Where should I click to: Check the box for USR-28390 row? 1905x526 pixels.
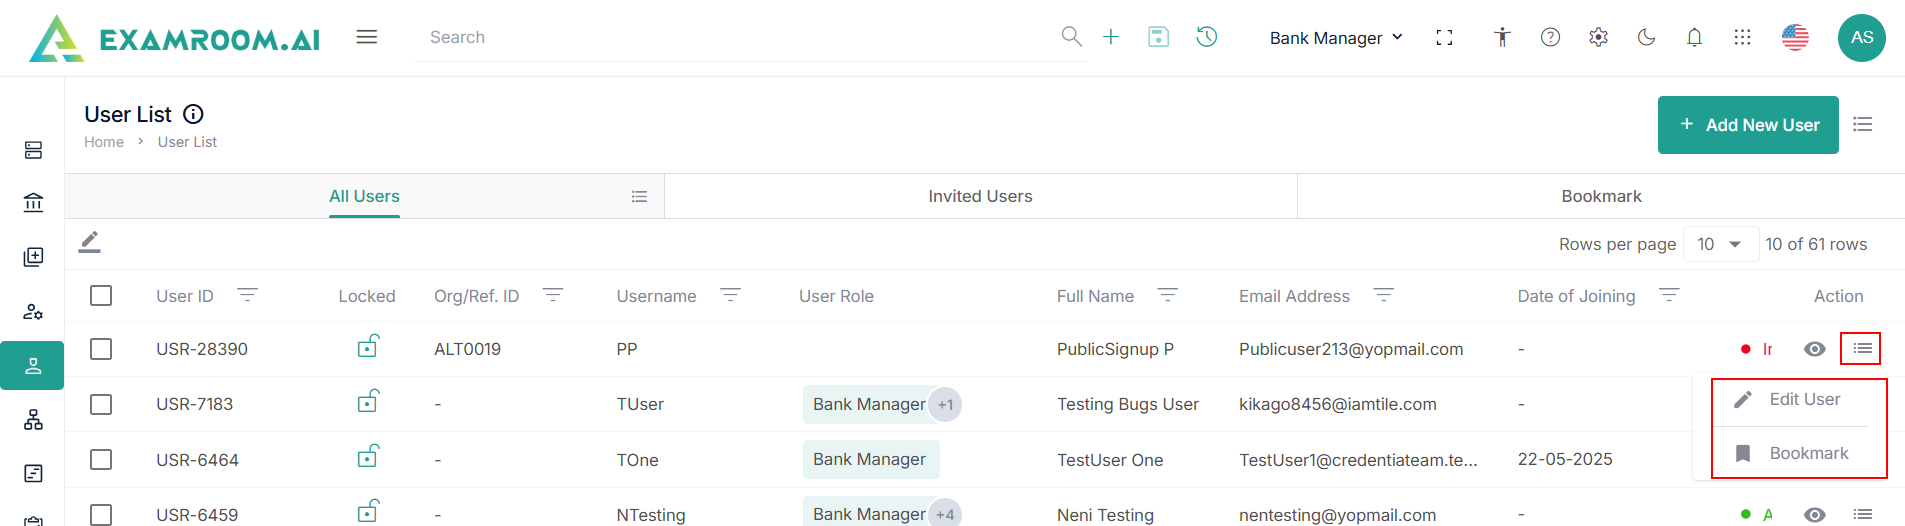101,349
